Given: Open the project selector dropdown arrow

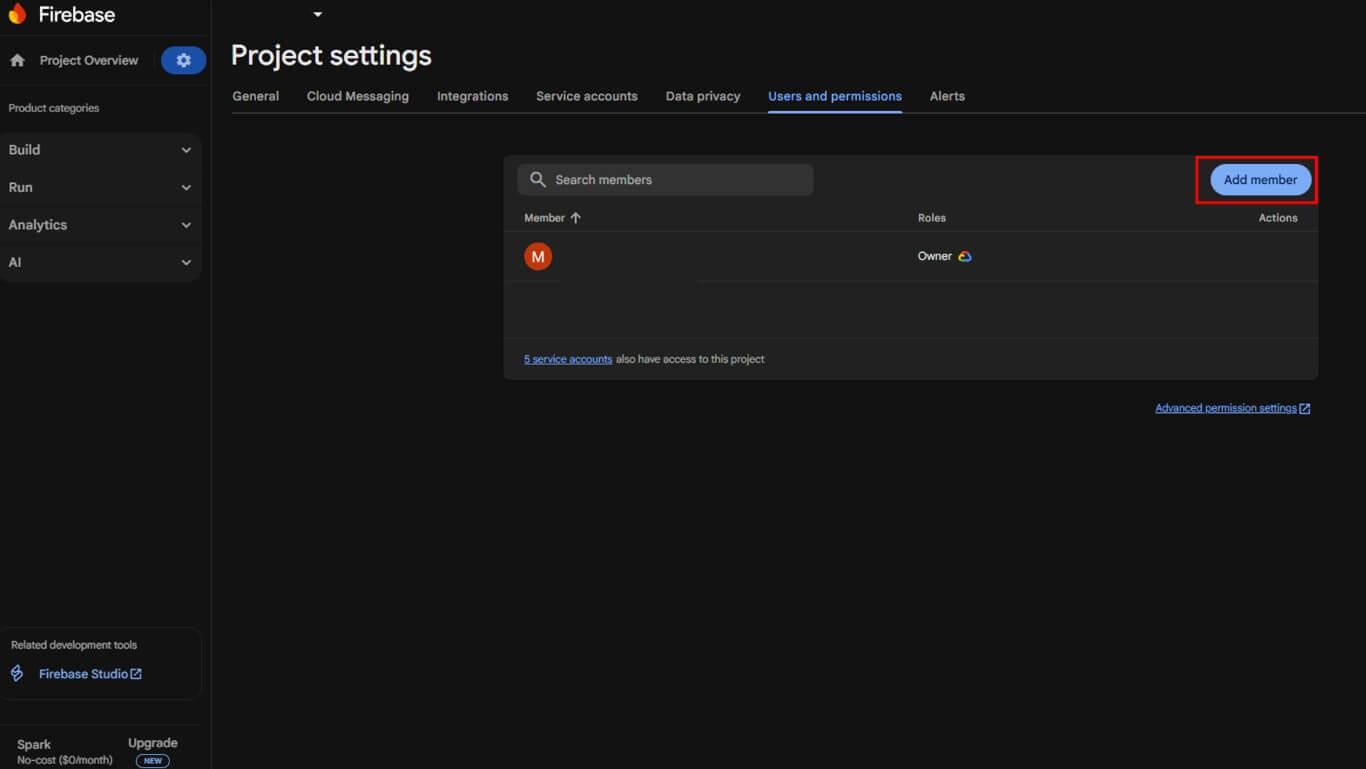Looking at the screenshot, I should (x=318, y=15).
